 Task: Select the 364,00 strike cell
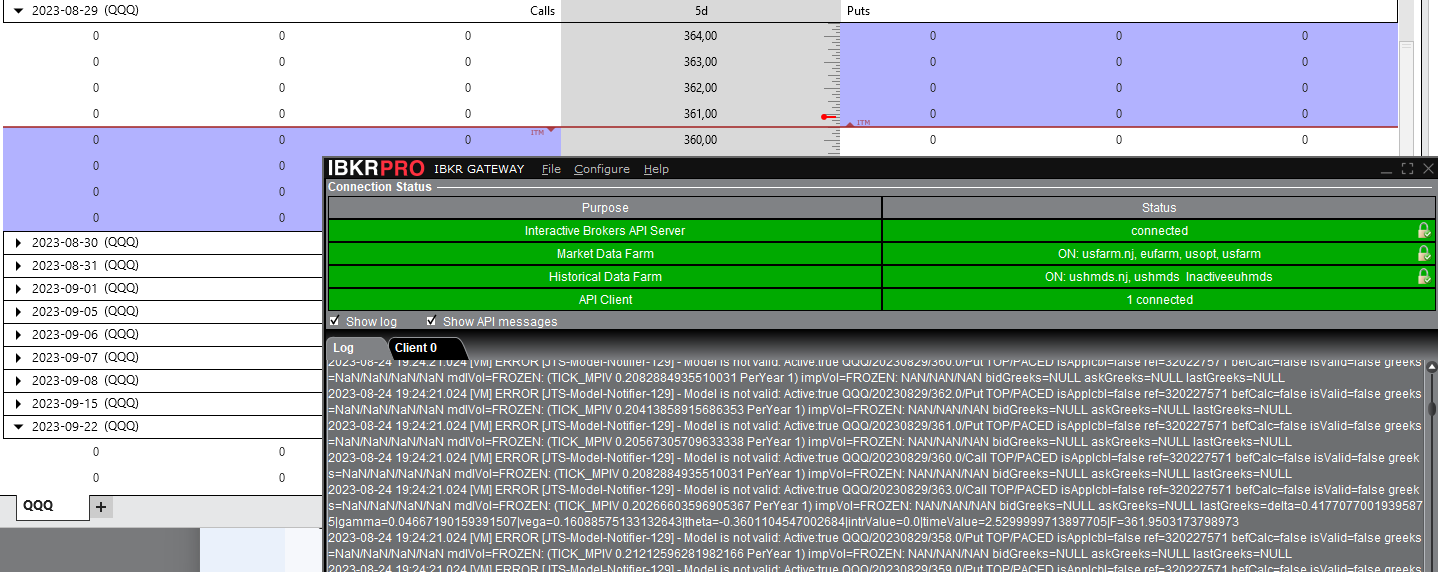700,36
